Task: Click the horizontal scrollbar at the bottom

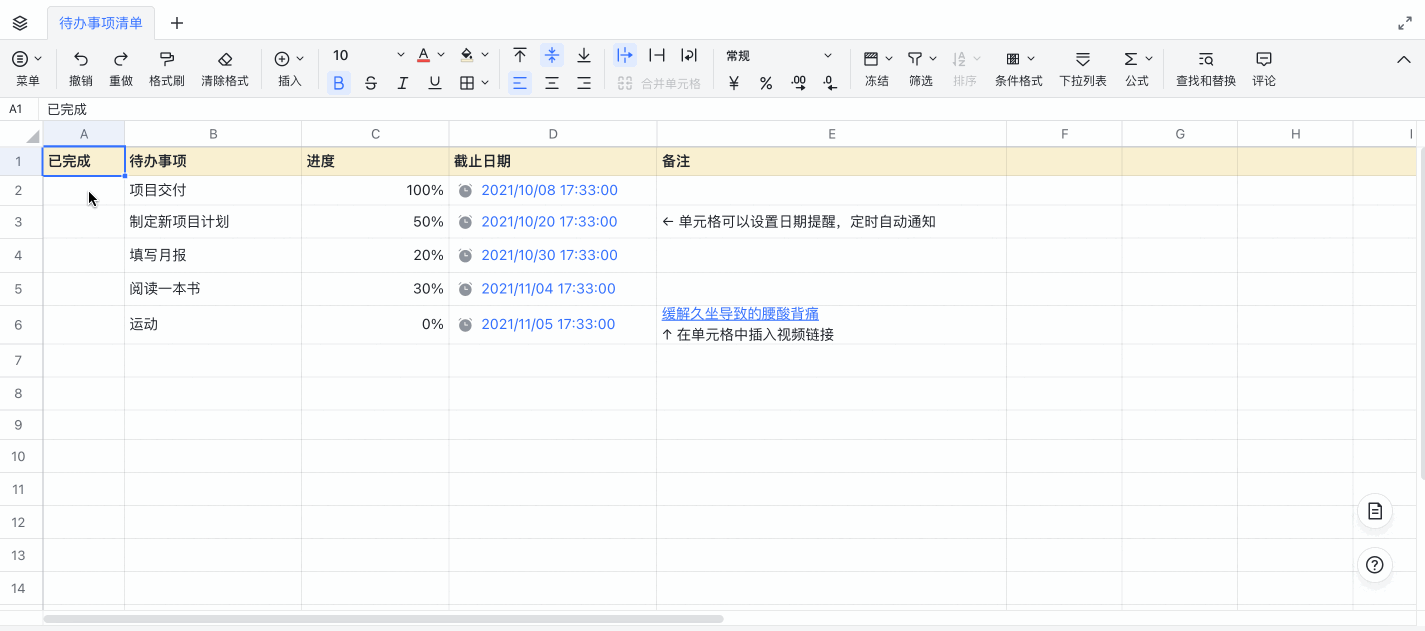Action: 383,619
